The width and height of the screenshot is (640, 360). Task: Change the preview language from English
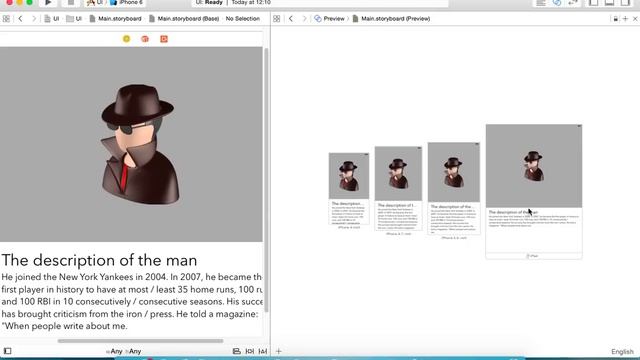622,351
